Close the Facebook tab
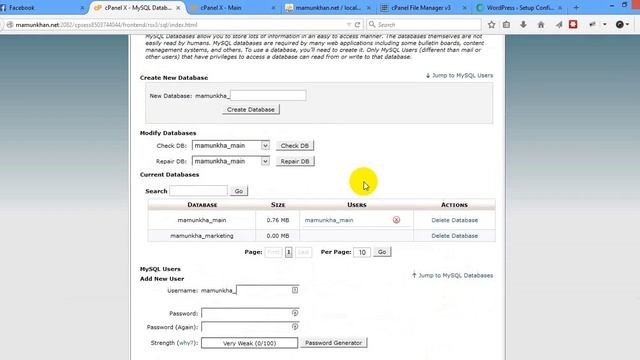The image size is (640, 360). (x=82, y=8)
